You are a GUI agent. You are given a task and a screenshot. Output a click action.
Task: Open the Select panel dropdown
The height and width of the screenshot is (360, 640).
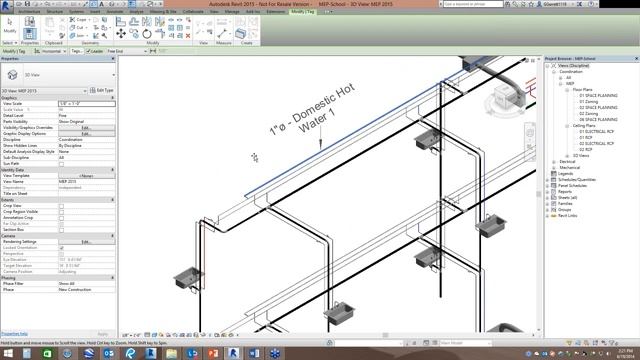(10, 43)
